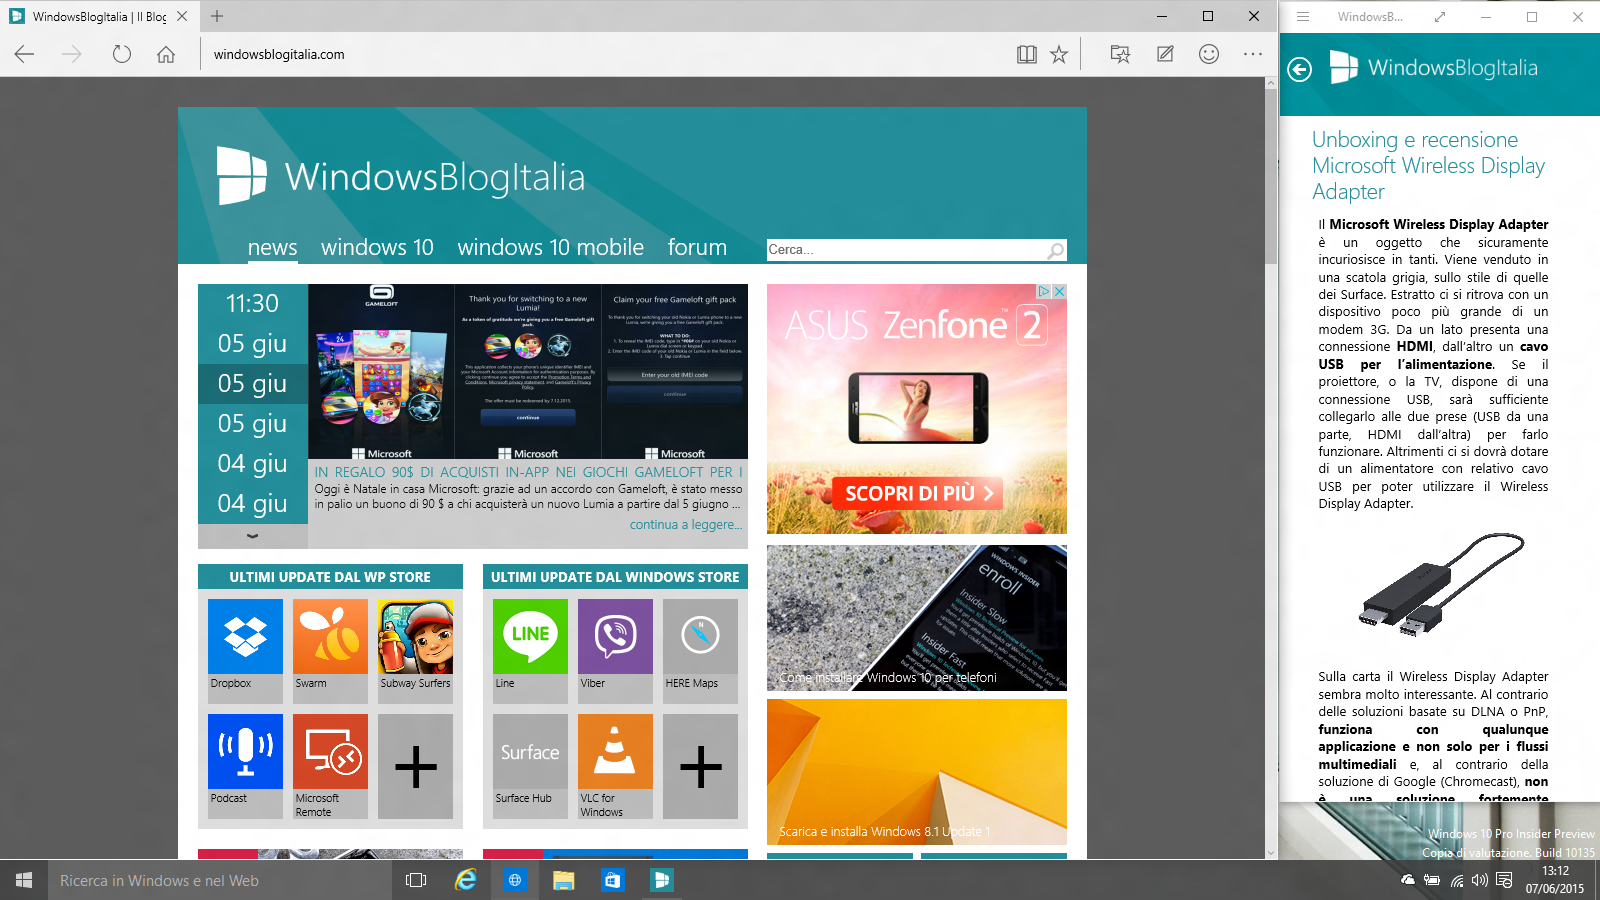Follow the 'continua a leggere...' link

(x=686, y=524)
